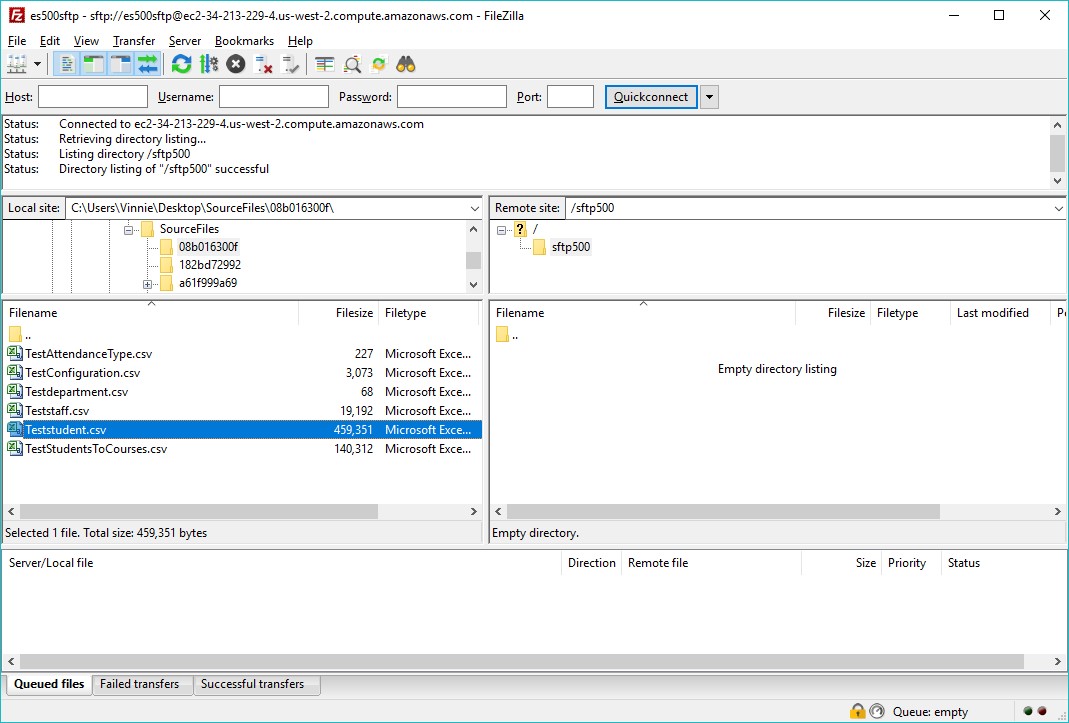Expand the a61f999a69 folder node

click(147, 284)
